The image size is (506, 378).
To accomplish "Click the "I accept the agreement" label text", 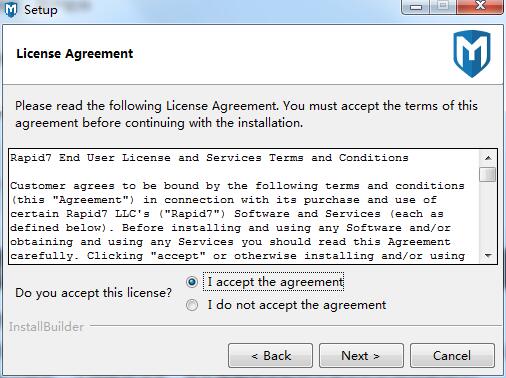I will 275,282.
